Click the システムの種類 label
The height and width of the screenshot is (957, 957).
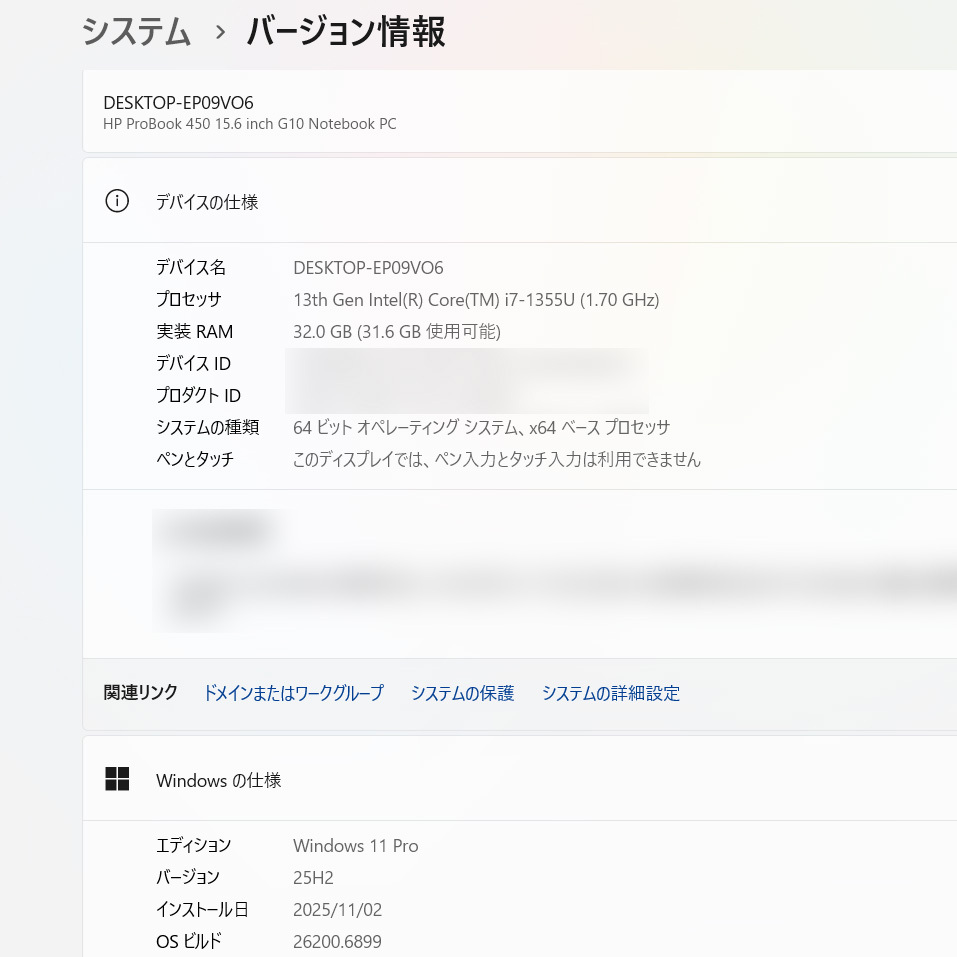[x=208, y=427]
